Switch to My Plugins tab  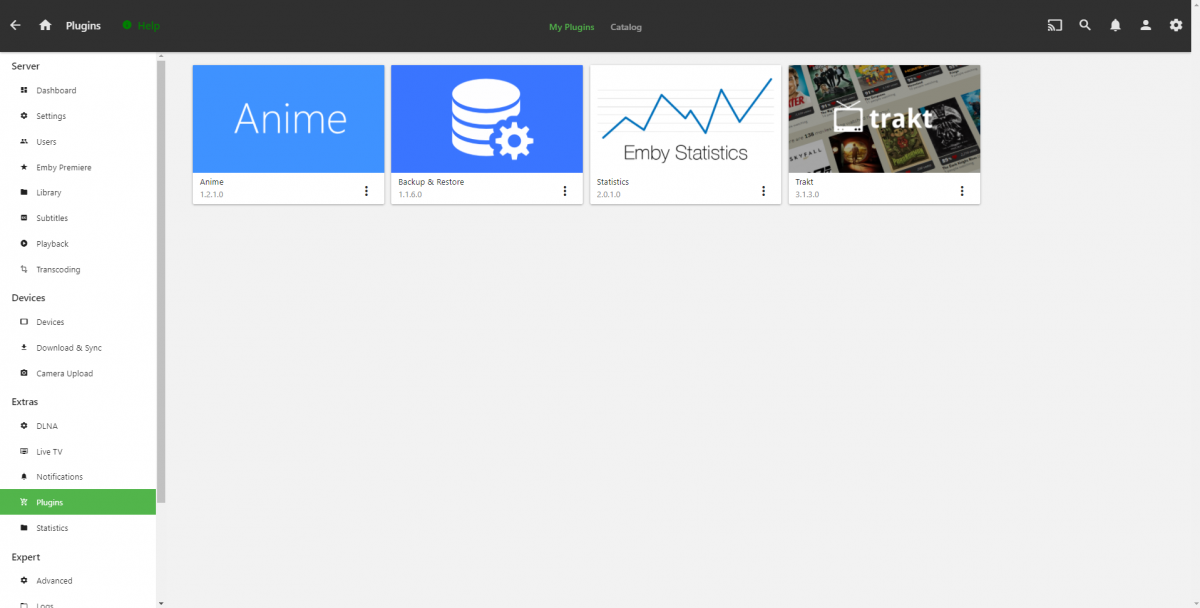coord(571,27)
